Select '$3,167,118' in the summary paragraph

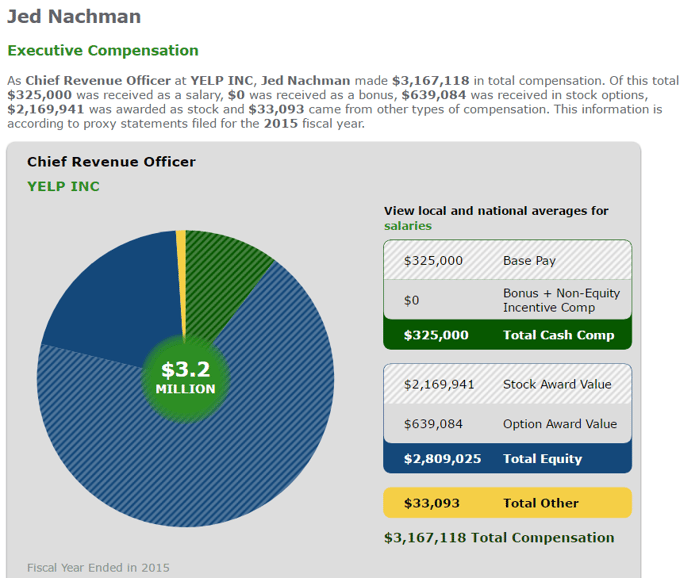[430, 81]
